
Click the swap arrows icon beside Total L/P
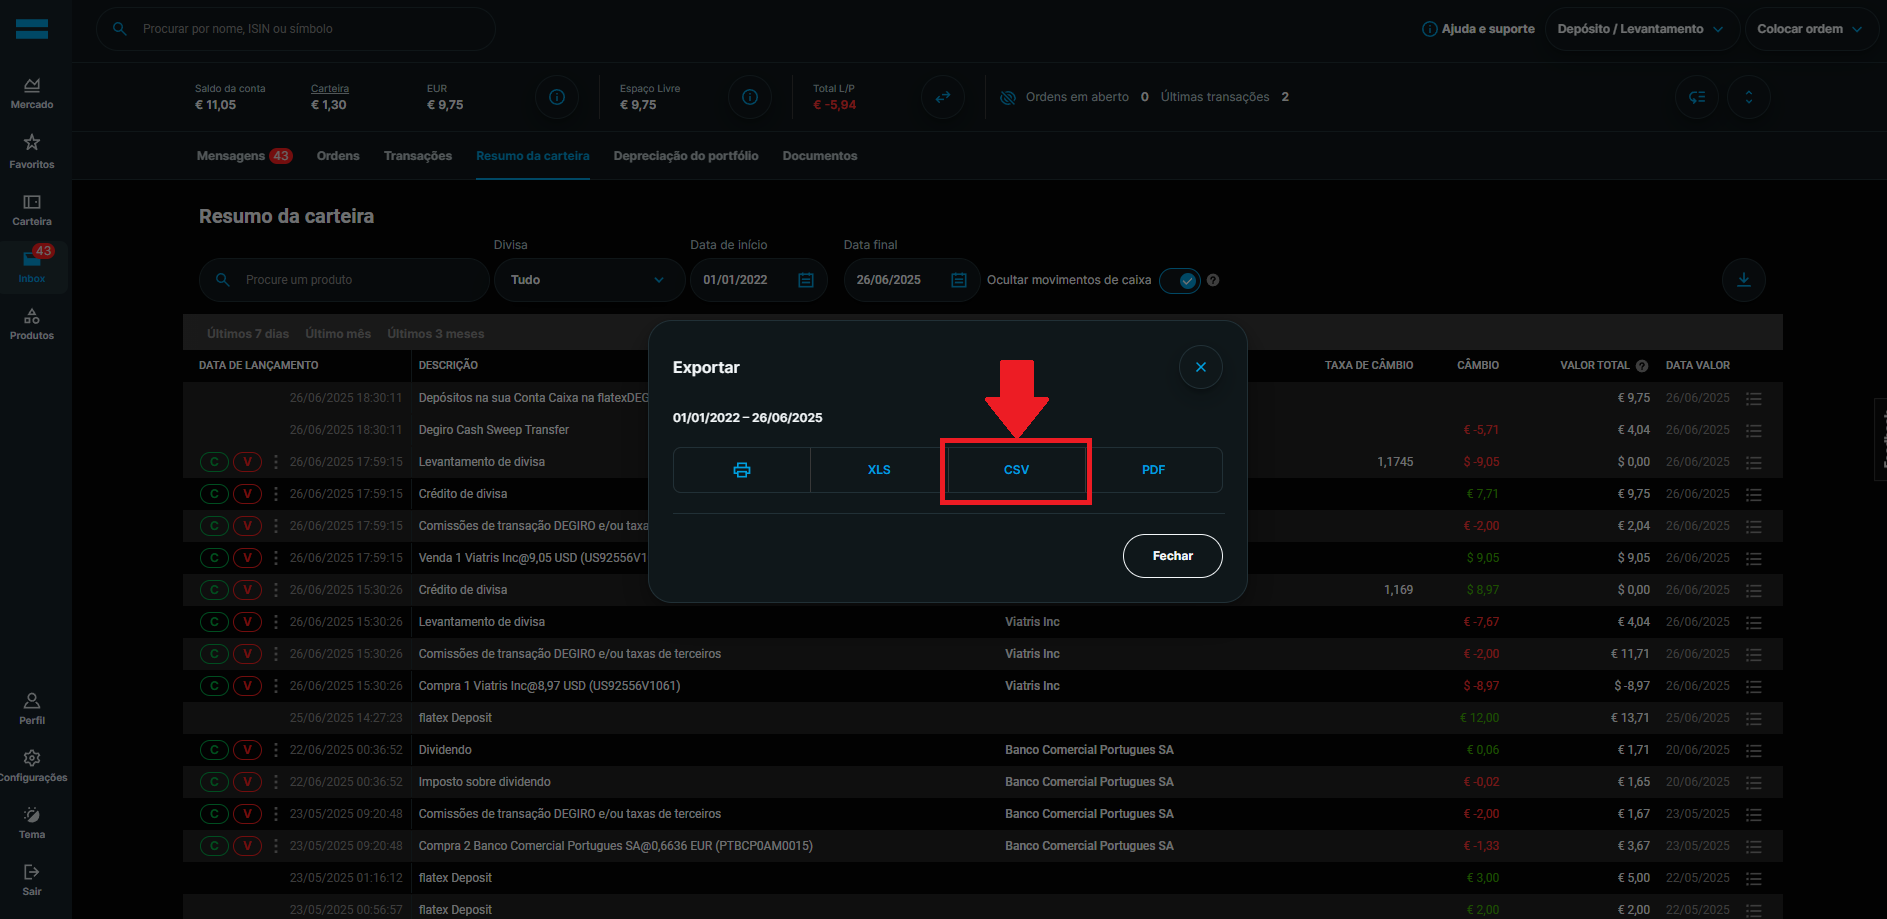tap(943, 97)
